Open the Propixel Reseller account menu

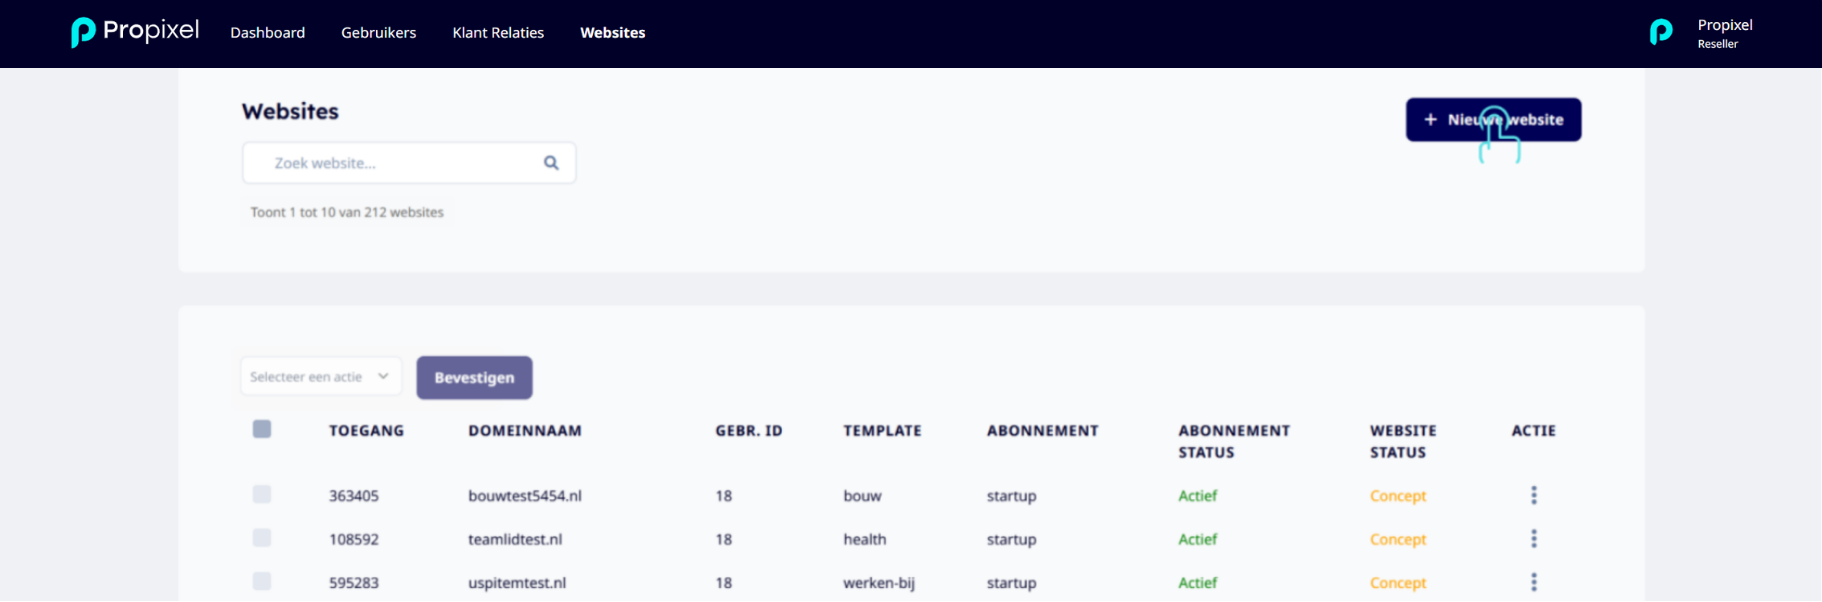(x=1702, y=33)
